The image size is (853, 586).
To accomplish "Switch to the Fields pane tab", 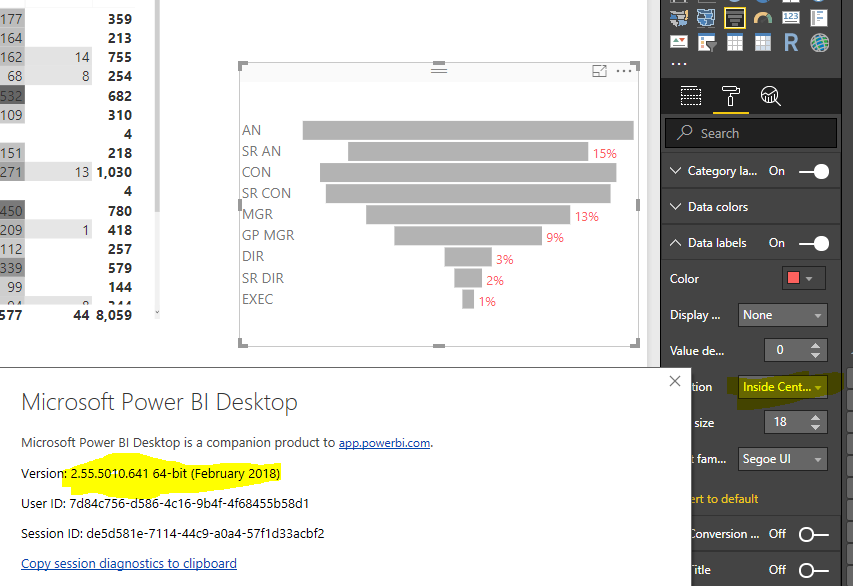I will pos(691,96).
